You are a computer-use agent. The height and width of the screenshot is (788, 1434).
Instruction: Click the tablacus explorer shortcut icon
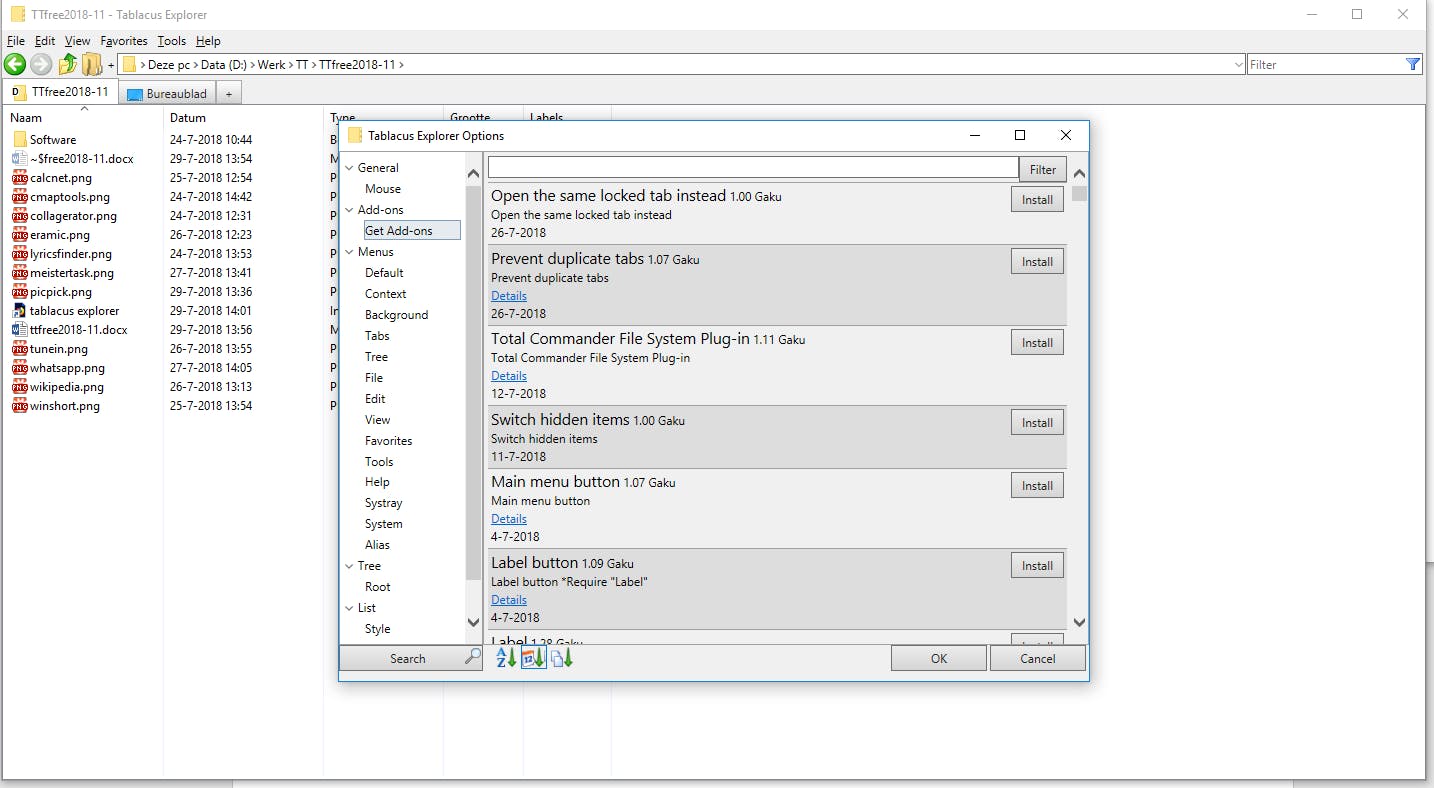click(x=20, y=311)
